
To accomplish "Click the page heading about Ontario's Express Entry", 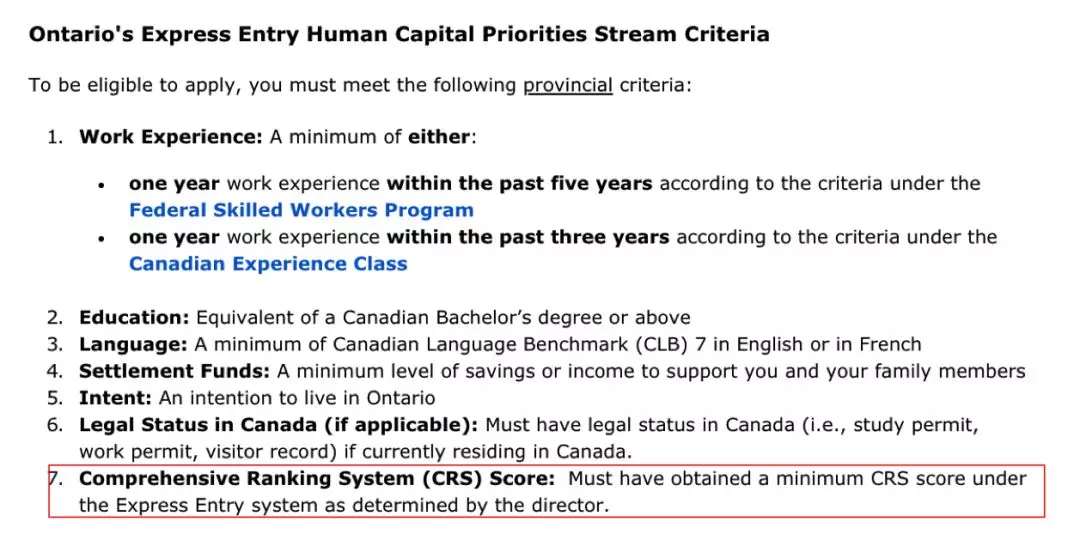I will pos(399,34).
